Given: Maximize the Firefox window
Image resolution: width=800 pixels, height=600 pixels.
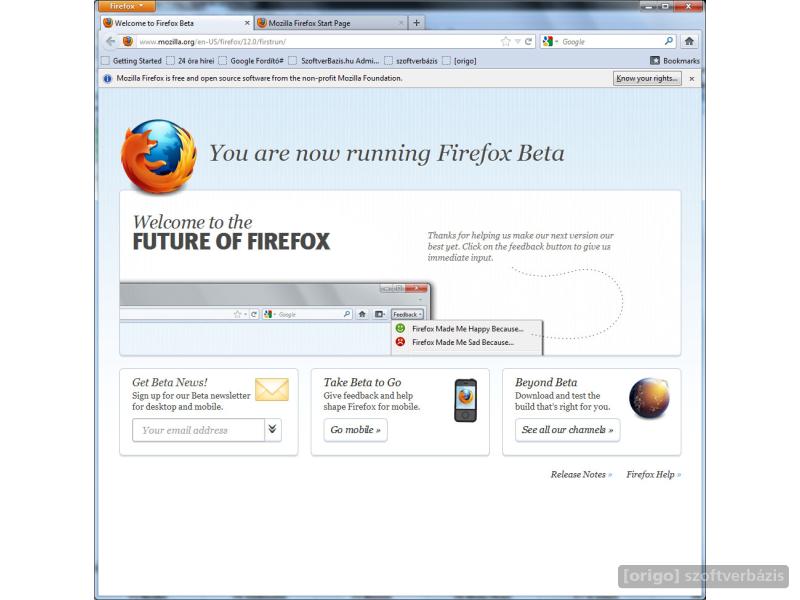Looking at the screenshot, I should click(x=665, y=7).
